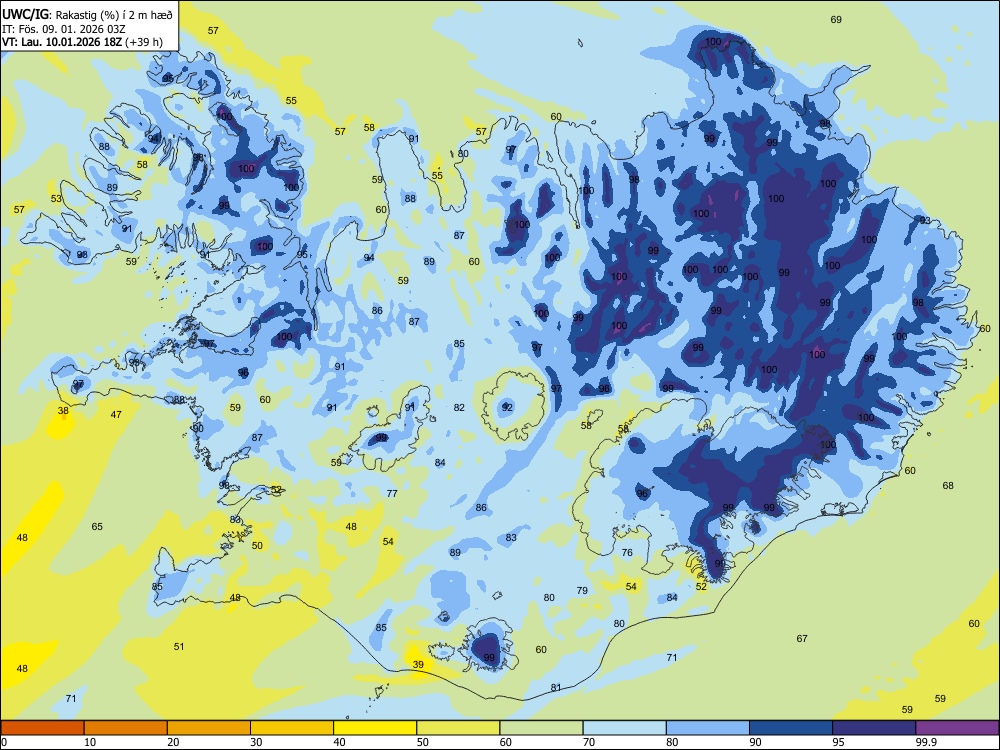Click the map value '79' in southern Iceland
This screenshot has height=750, width=1000.
(582, 591)
